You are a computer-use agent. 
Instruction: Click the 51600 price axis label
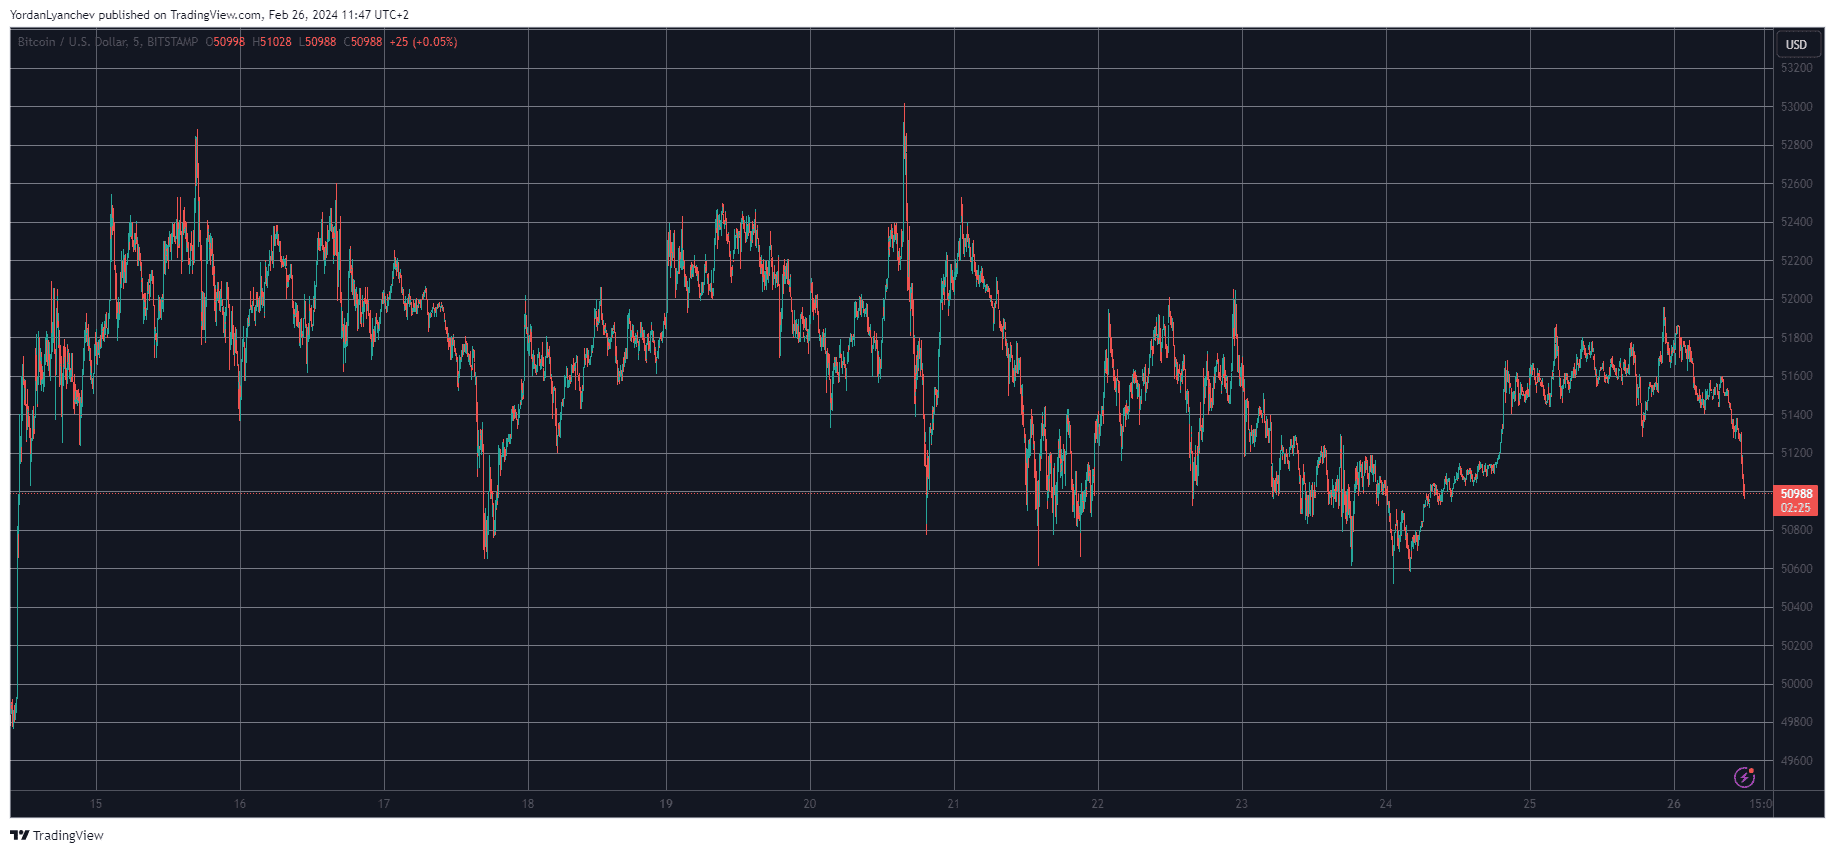1796,376
